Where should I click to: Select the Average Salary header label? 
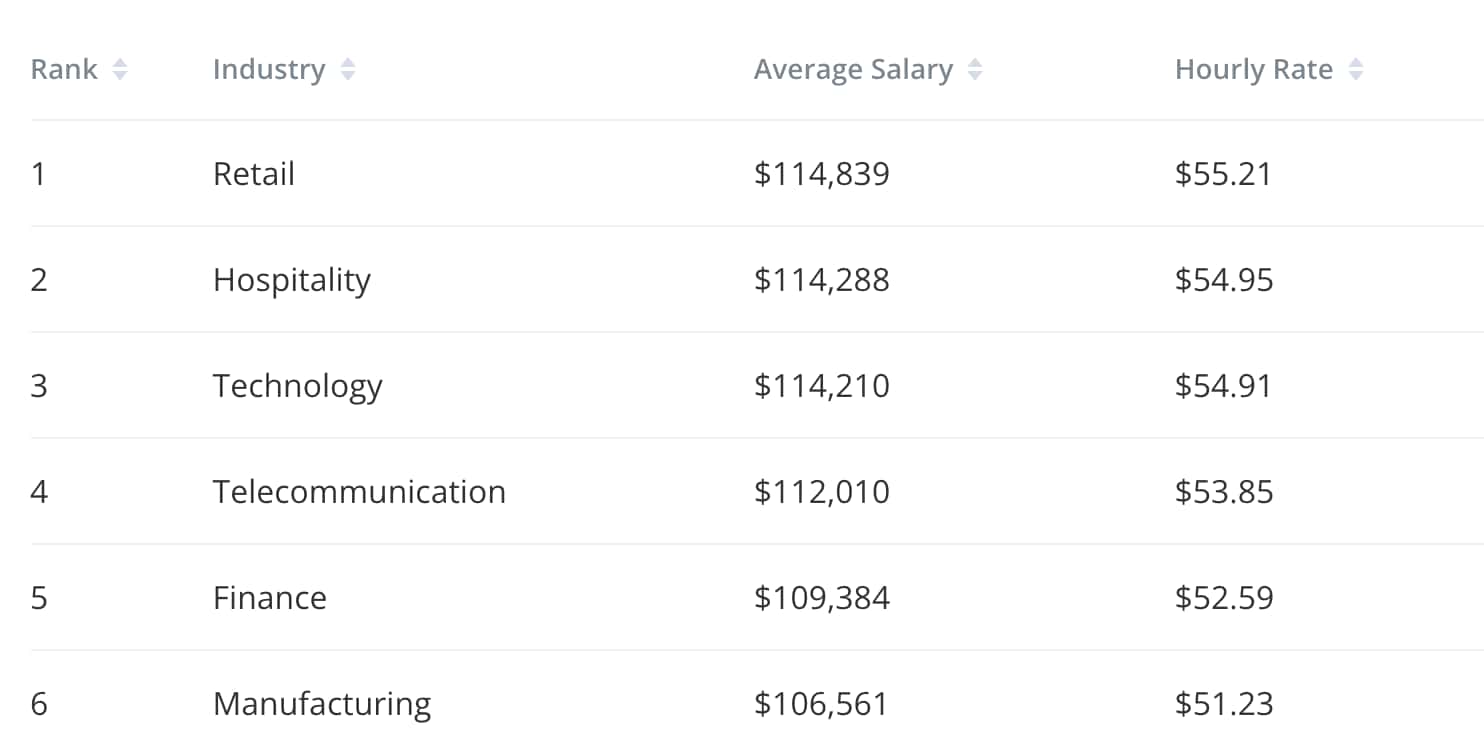click(x=853, y=70)
